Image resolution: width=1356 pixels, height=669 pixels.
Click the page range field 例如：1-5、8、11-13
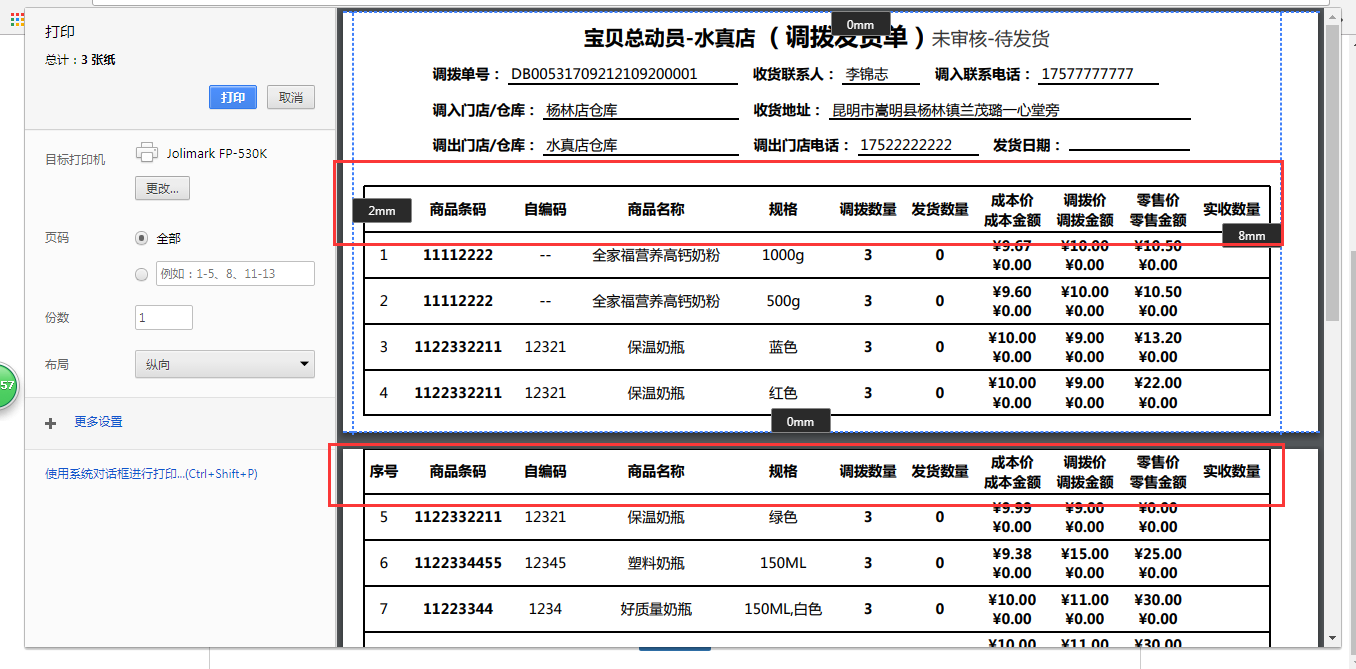click(x=235, y=274)
